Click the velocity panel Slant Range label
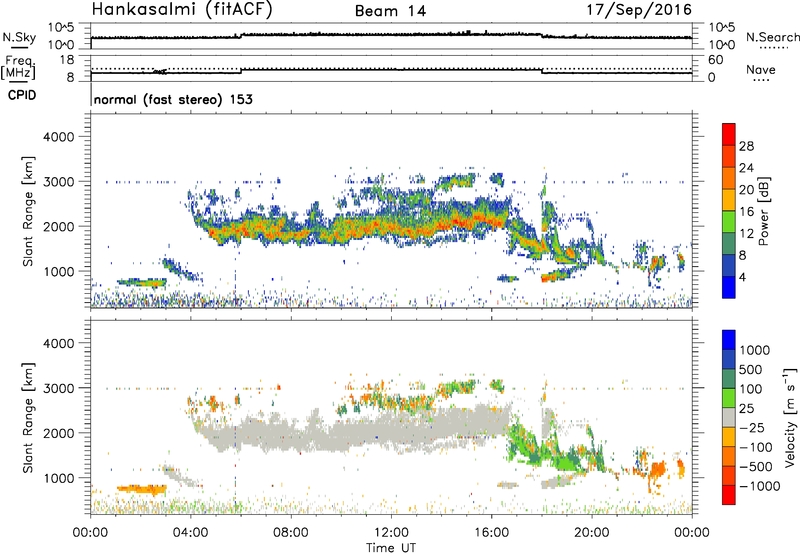Image resolution: width=800 pixels, height=554 pixels. [x=29, y=417]
